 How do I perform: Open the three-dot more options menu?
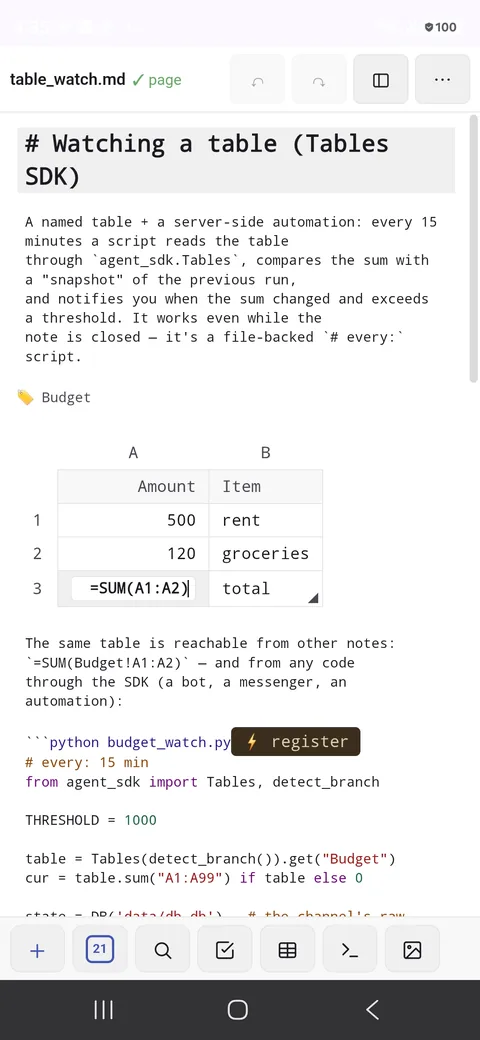(x=442, y=80)
